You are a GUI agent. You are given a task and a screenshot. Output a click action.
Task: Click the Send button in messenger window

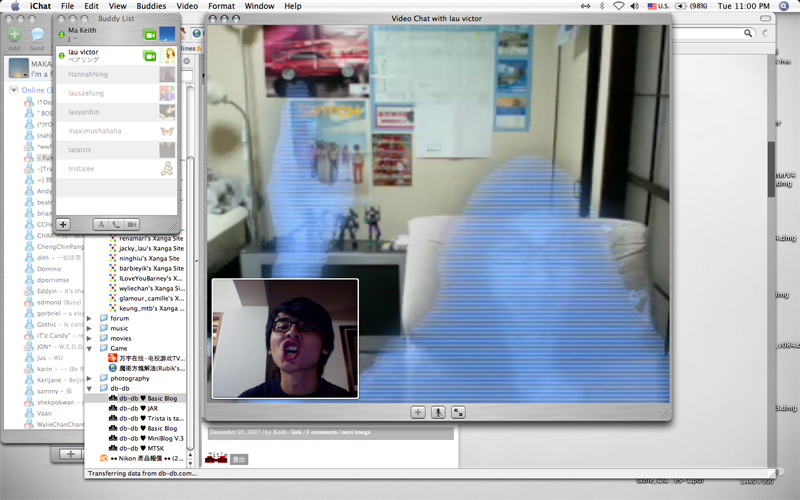coord(37,39)
